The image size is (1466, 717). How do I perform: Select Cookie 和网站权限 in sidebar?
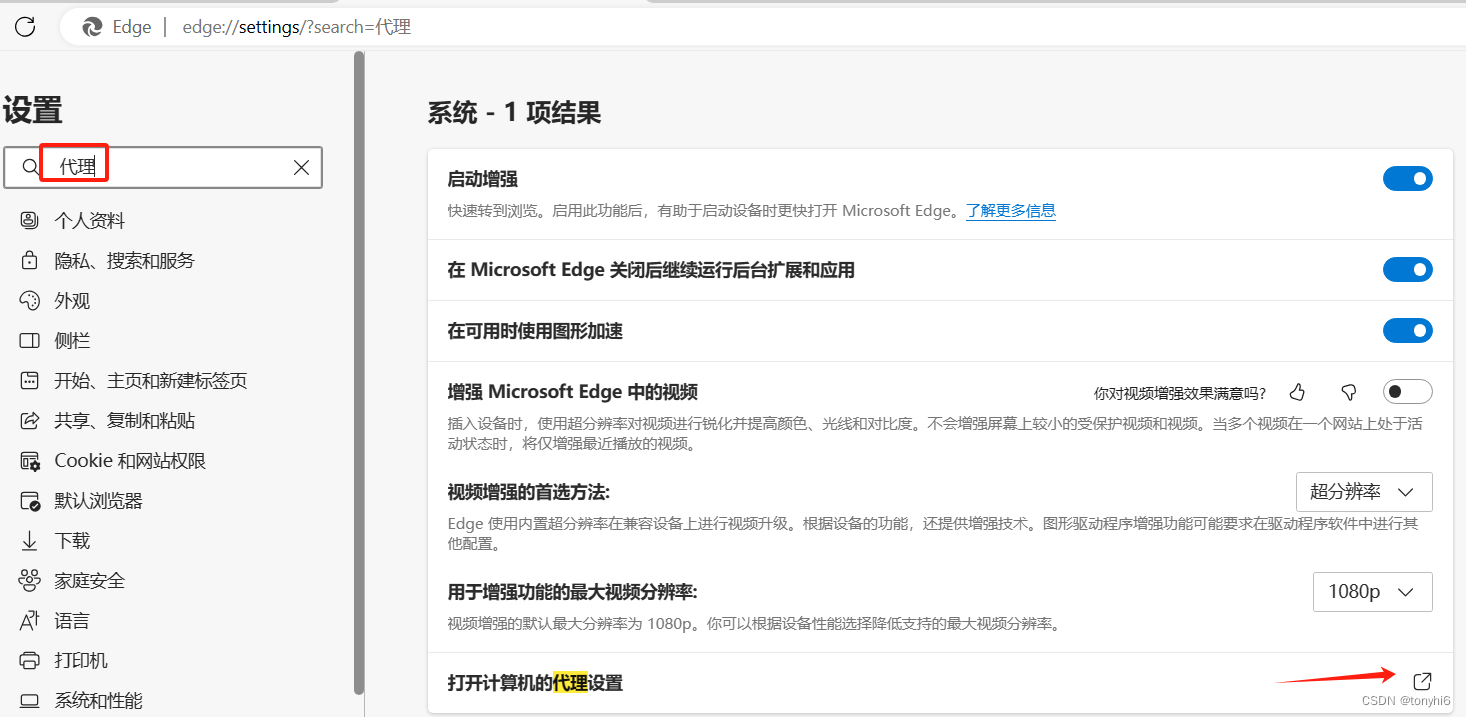pos(130,461)
